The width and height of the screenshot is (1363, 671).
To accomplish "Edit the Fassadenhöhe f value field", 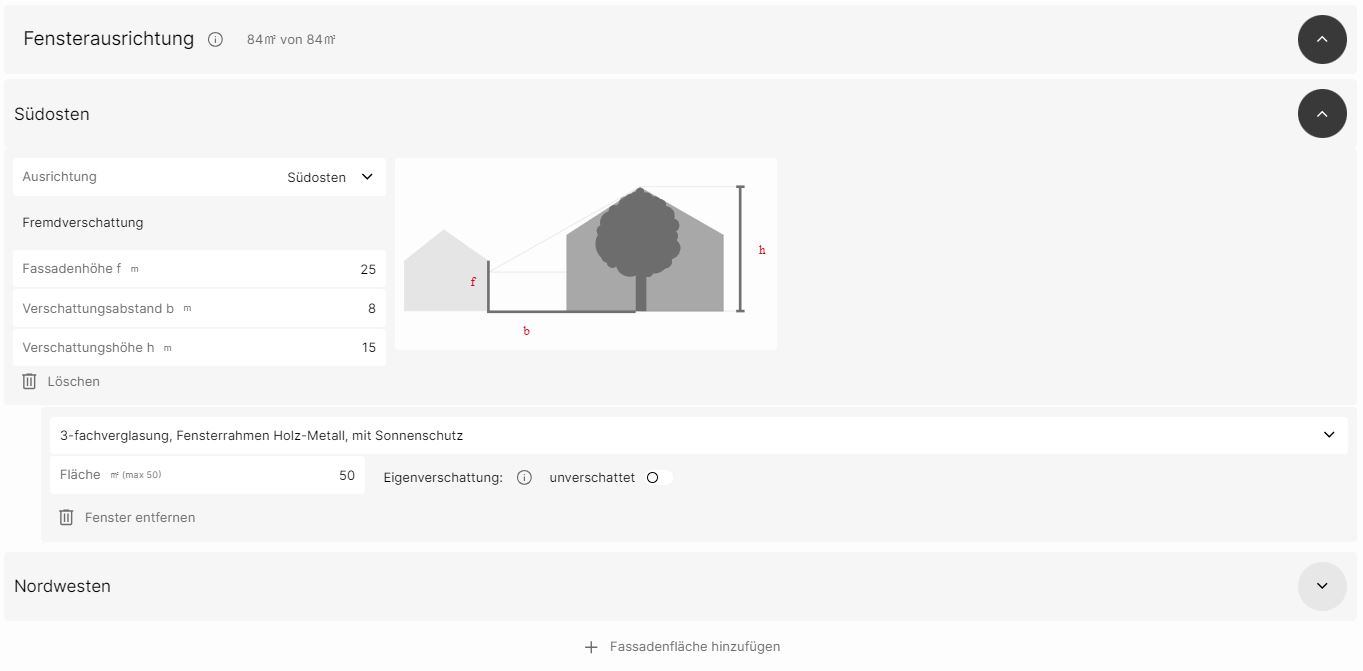I will click(x=300, y=269).
